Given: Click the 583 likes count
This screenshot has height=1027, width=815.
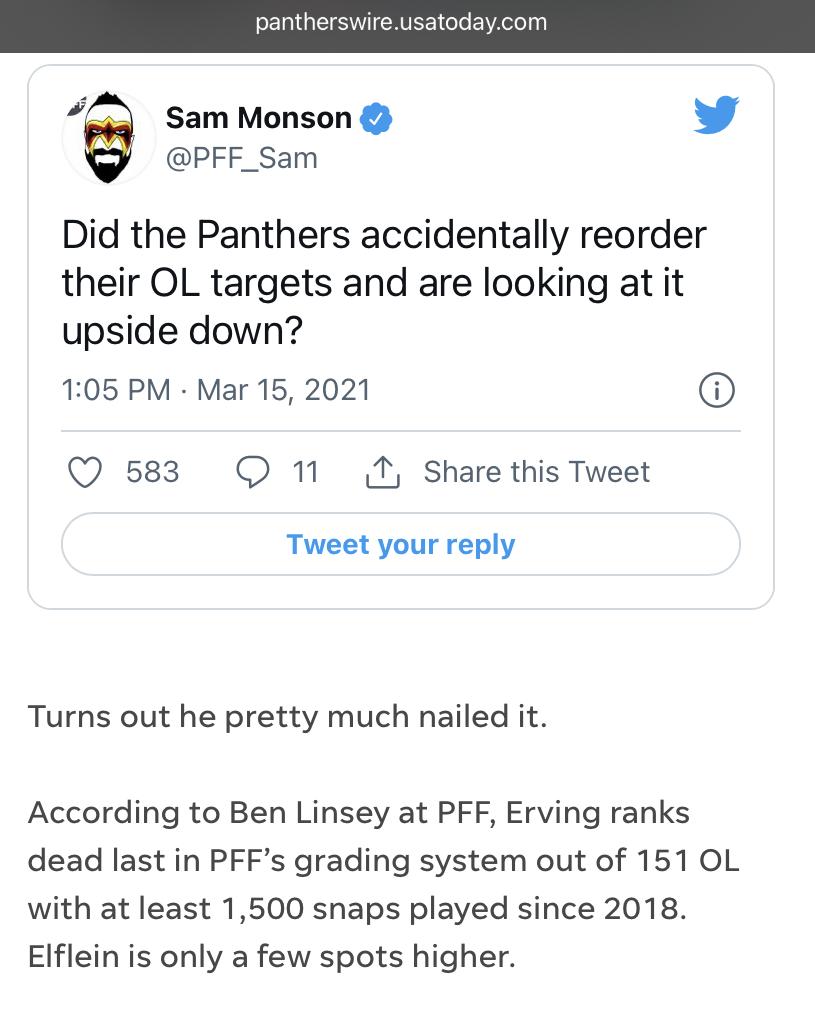Looking at the screenshot, I should tap(152, 472).
